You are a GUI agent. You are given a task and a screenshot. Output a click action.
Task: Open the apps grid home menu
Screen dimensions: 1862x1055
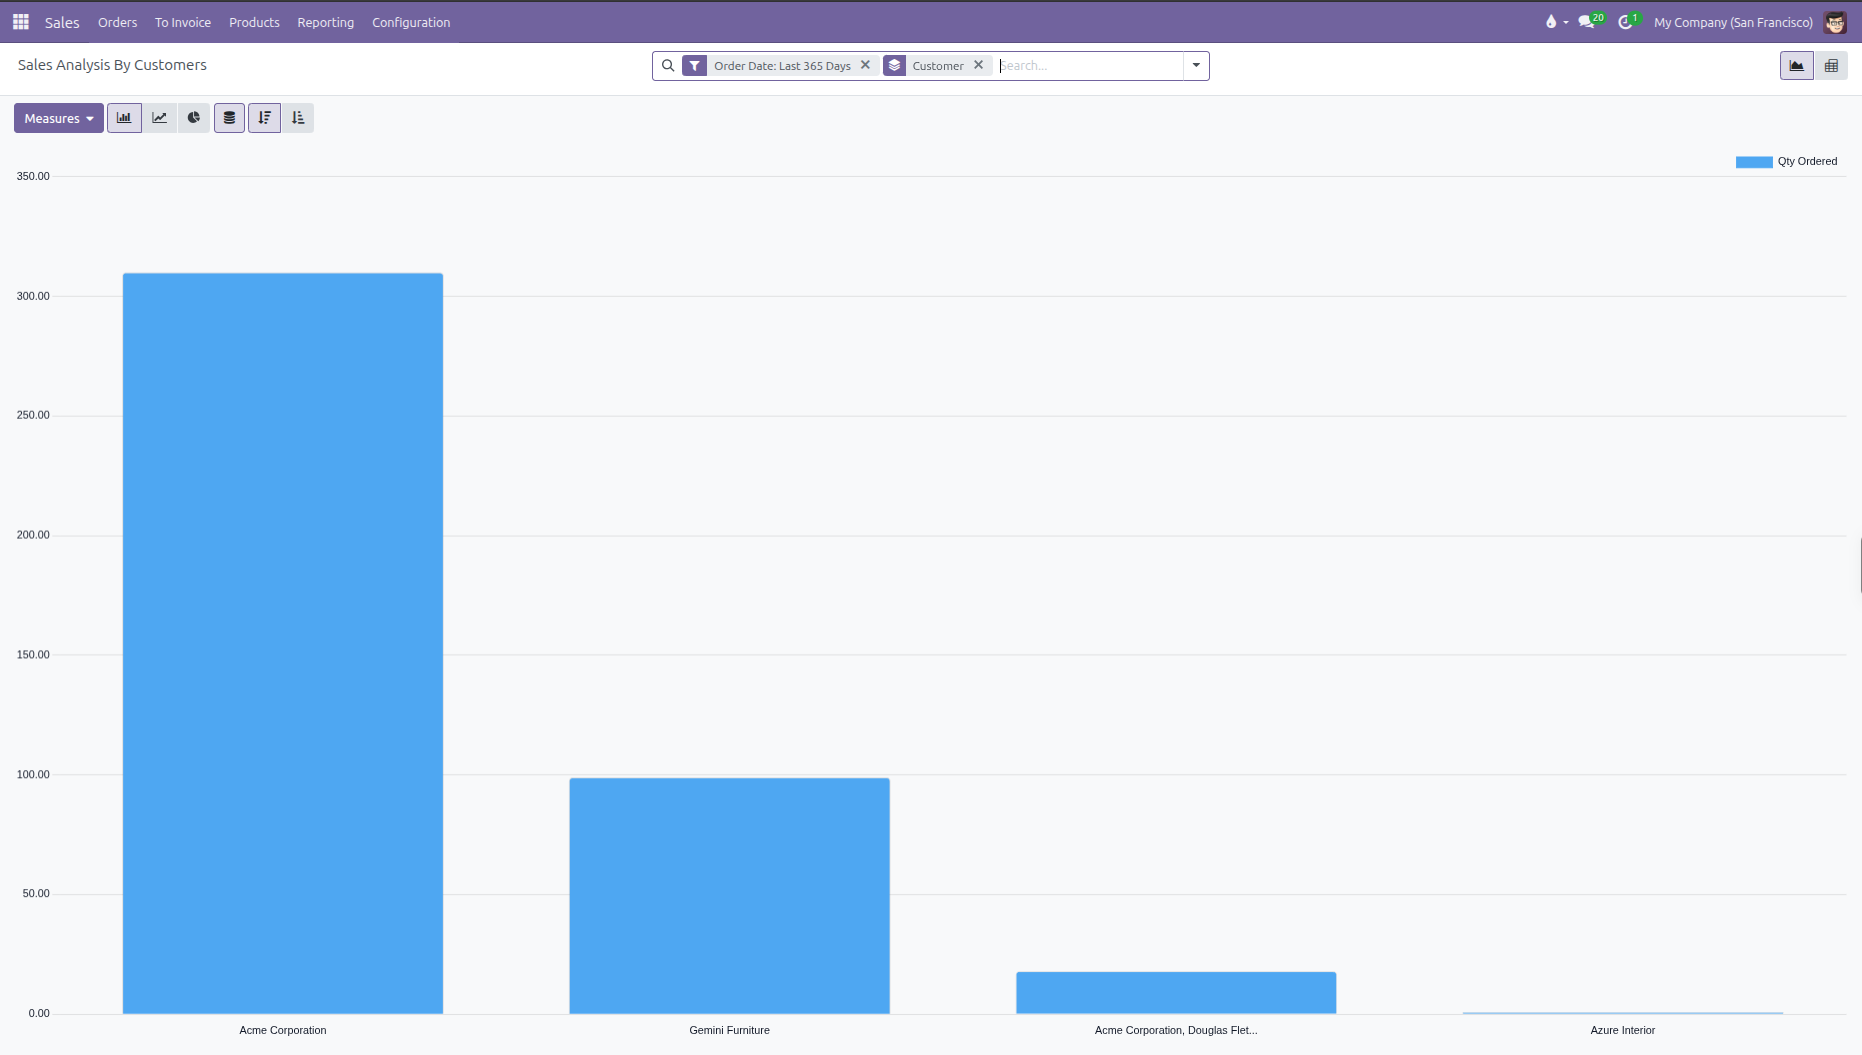pyautogui.click(x=21, y=22)
